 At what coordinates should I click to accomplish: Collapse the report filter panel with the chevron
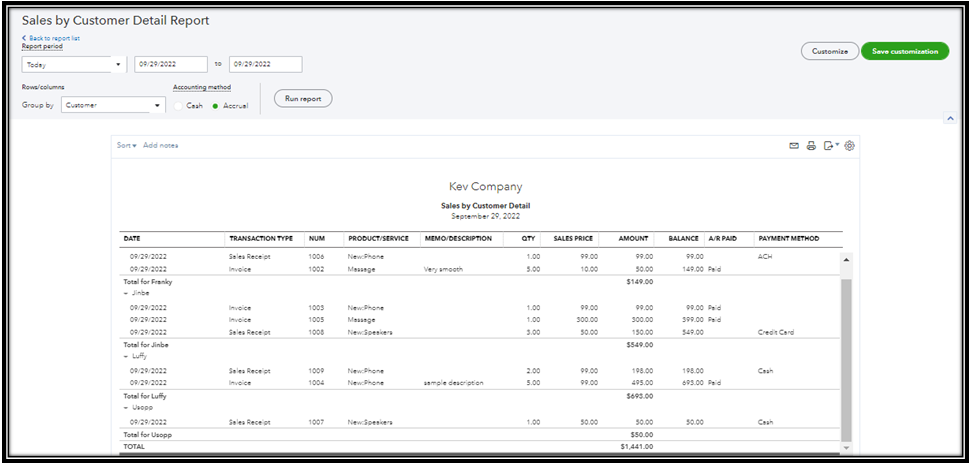coord(948,119)
